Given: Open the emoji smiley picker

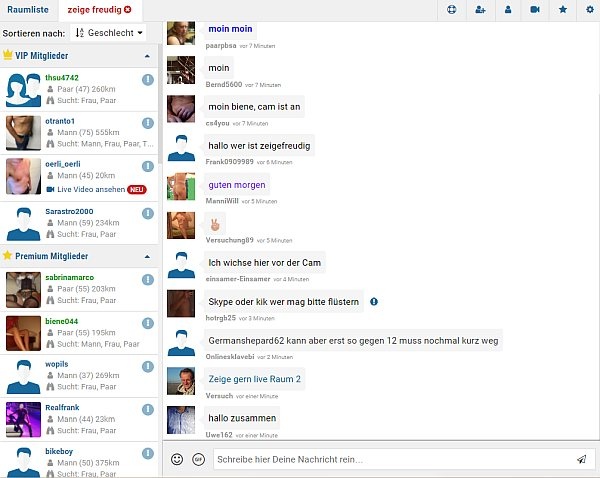Looking at the screenshot, I should pyautogui.click(x=177, y=459).
